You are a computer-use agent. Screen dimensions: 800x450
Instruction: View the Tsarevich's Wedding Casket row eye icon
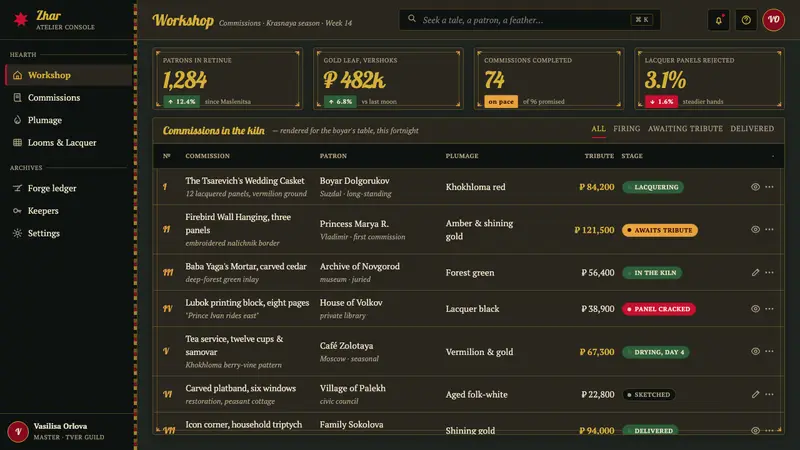pyautogui.click(x=755, y=187)
